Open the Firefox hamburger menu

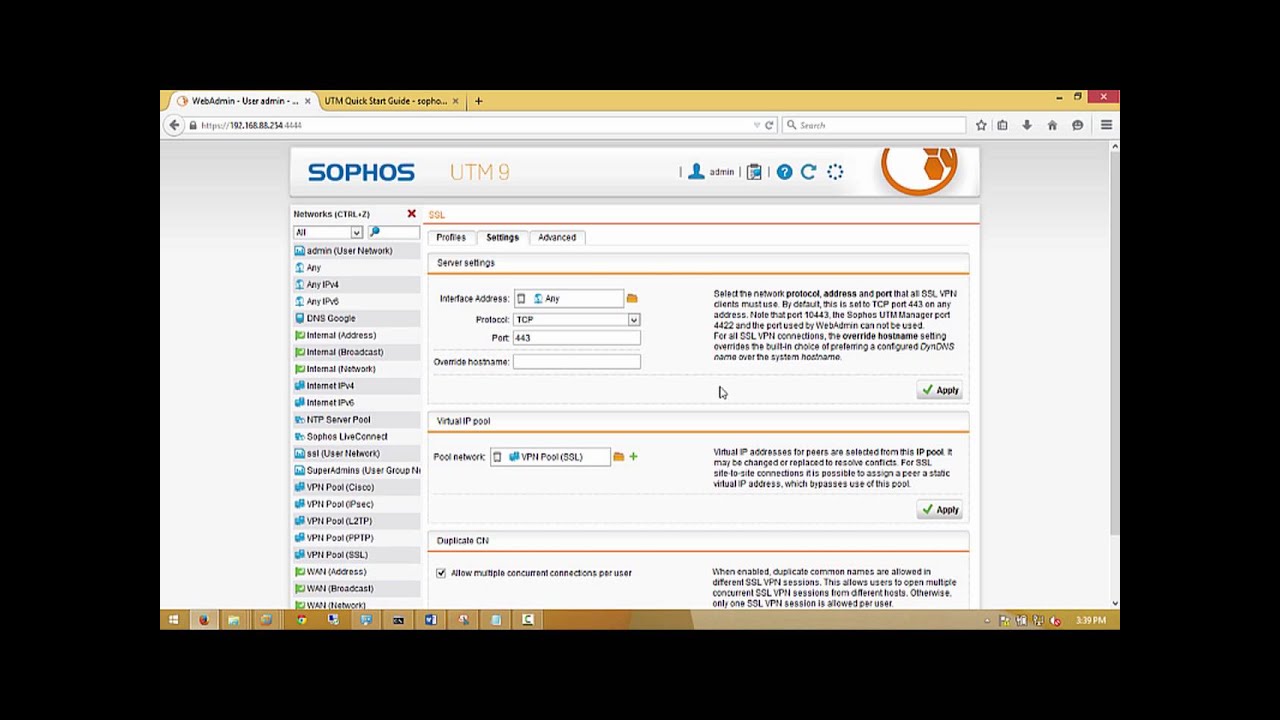[1106, 125]
